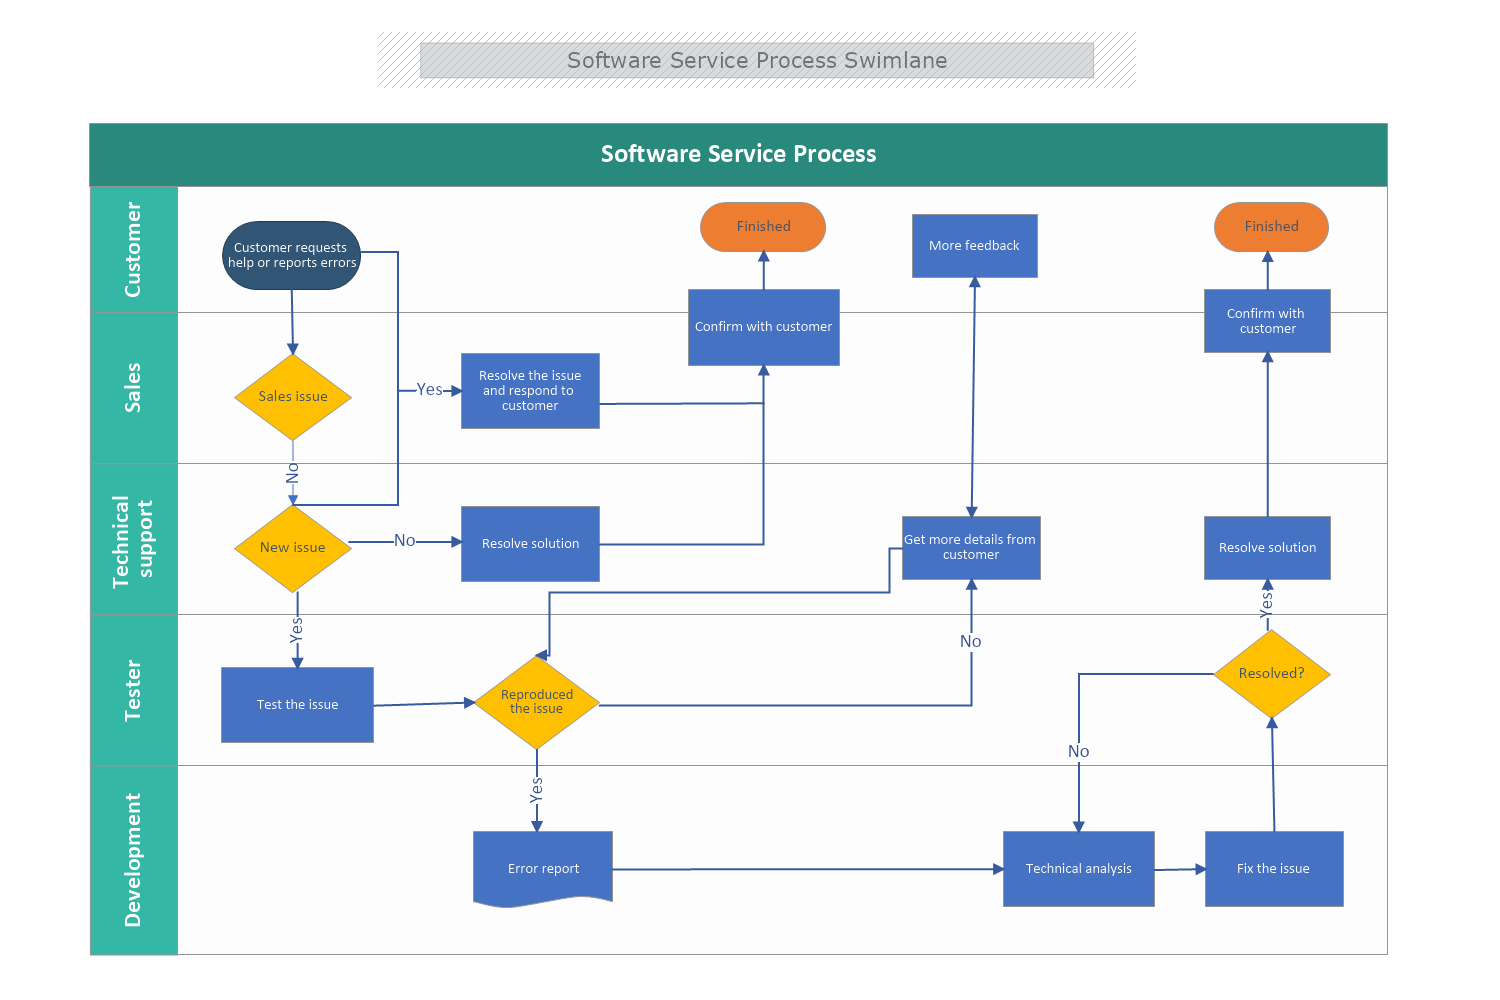Screen dimensions: 1500x1000
Task: Click the orange Finished terminator near Confirm with customer
Action: [762, 227]
